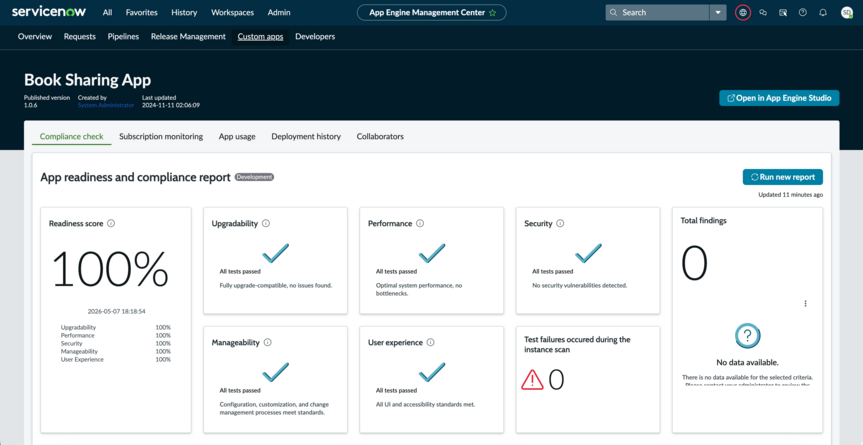Viewport: 863px width, 445px height.
Task: Click the info icon next to Upgradability
Action: tap(266, 223)
